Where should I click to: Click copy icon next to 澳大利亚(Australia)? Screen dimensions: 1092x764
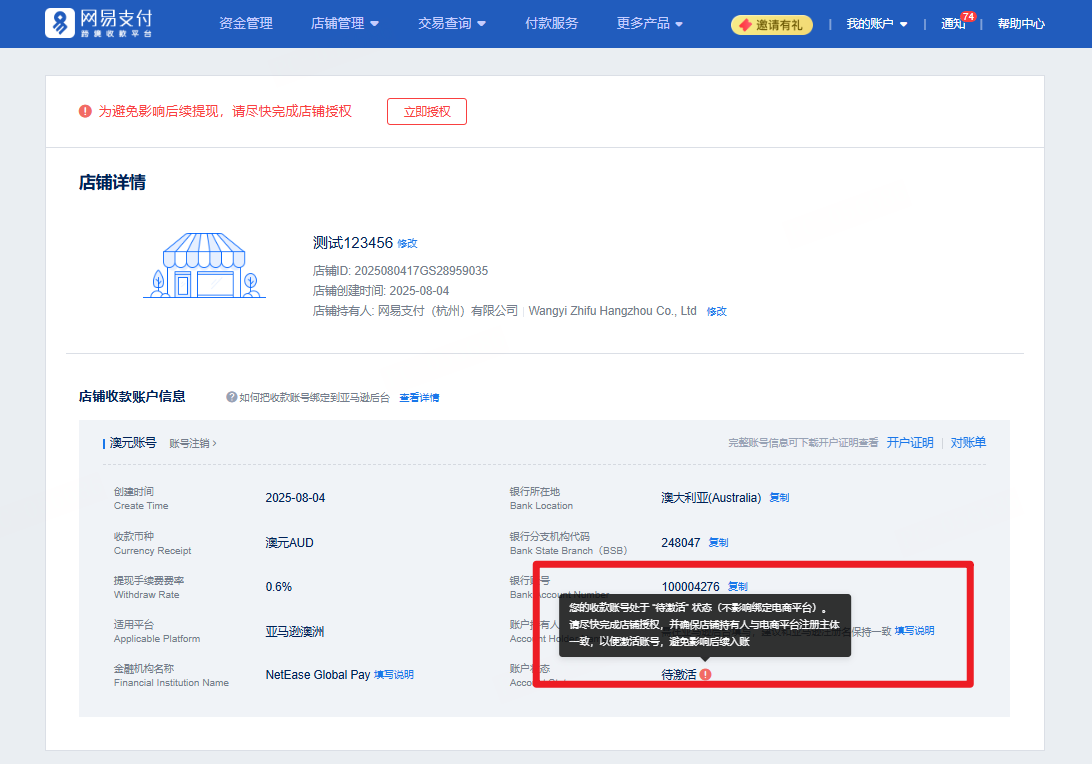[x=778, y=497]
